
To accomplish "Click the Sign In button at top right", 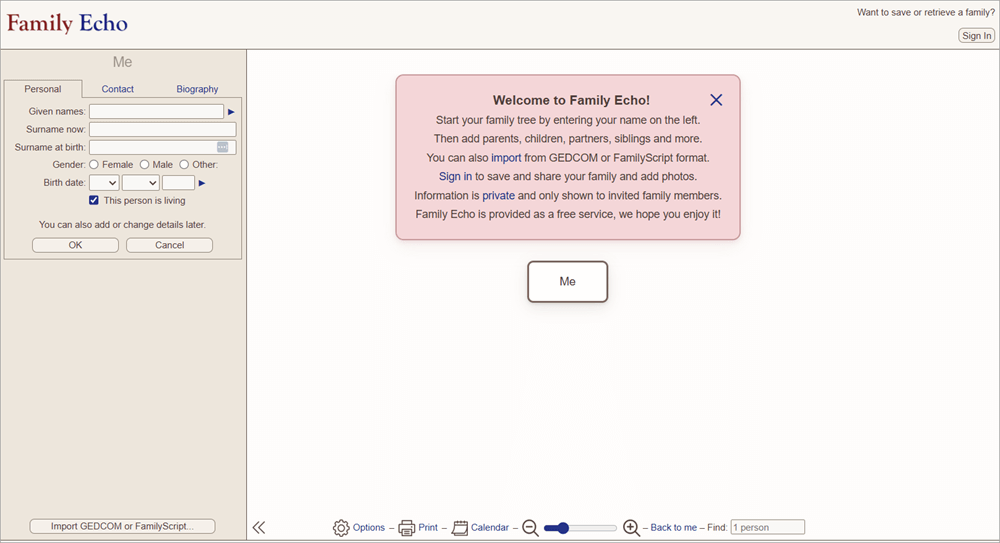I will pos(976,36).
